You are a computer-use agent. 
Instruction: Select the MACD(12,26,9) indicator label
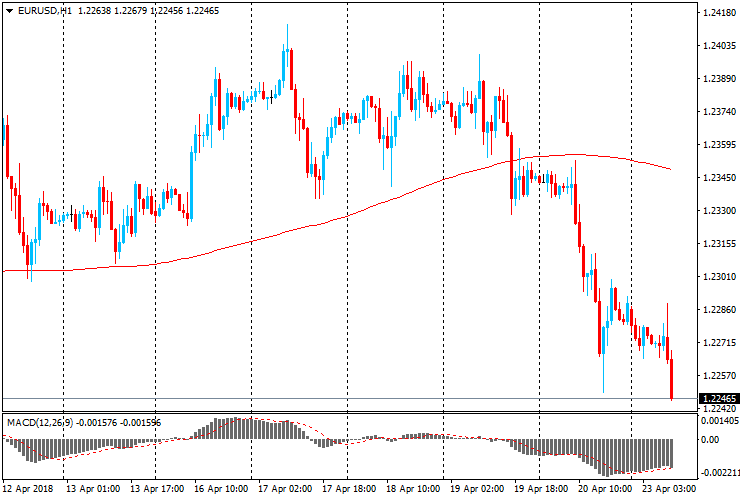(40, 423)
